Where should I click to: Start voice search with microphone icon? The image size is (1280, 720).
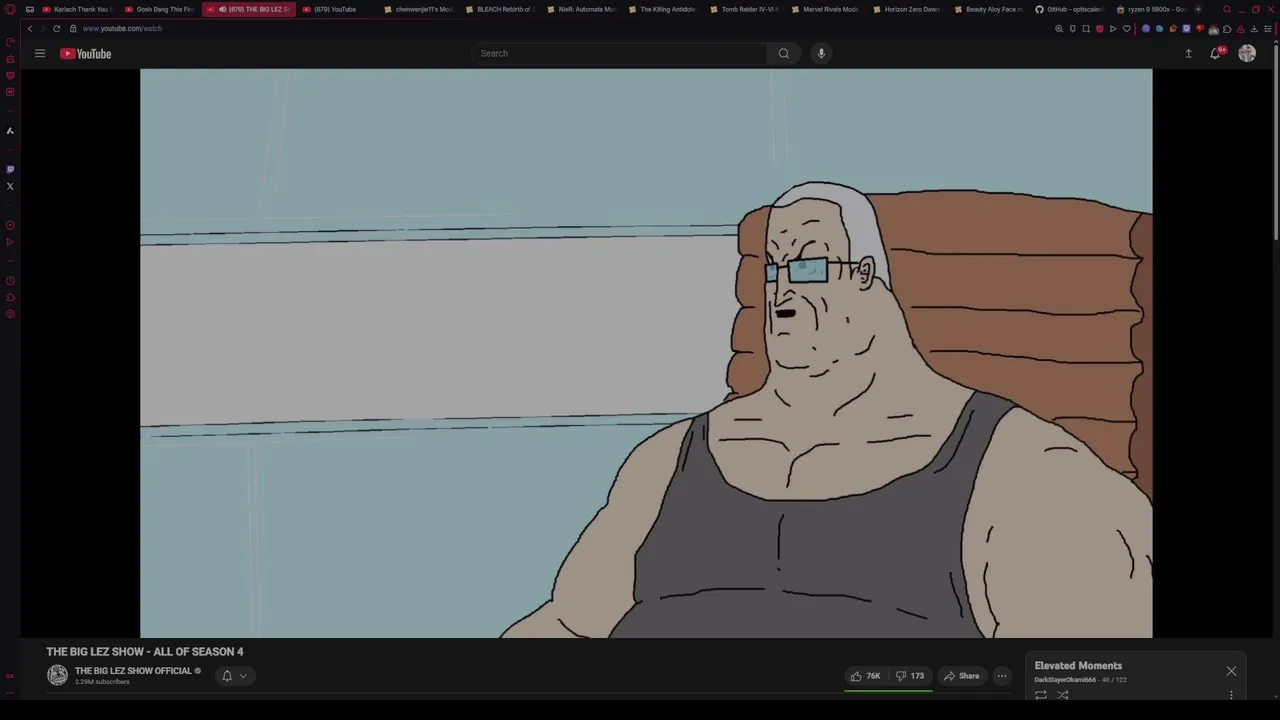coord(821,53)
